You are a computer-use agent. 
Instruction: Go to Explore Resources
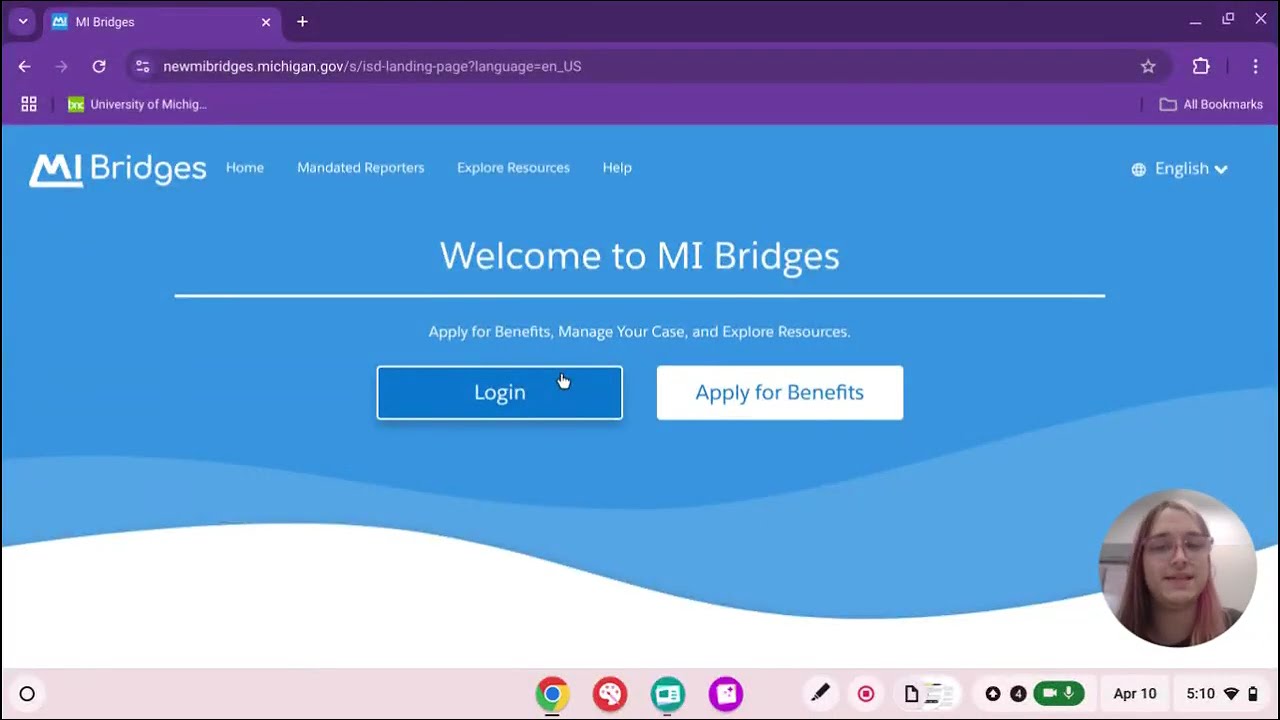(x=513, y=168)
